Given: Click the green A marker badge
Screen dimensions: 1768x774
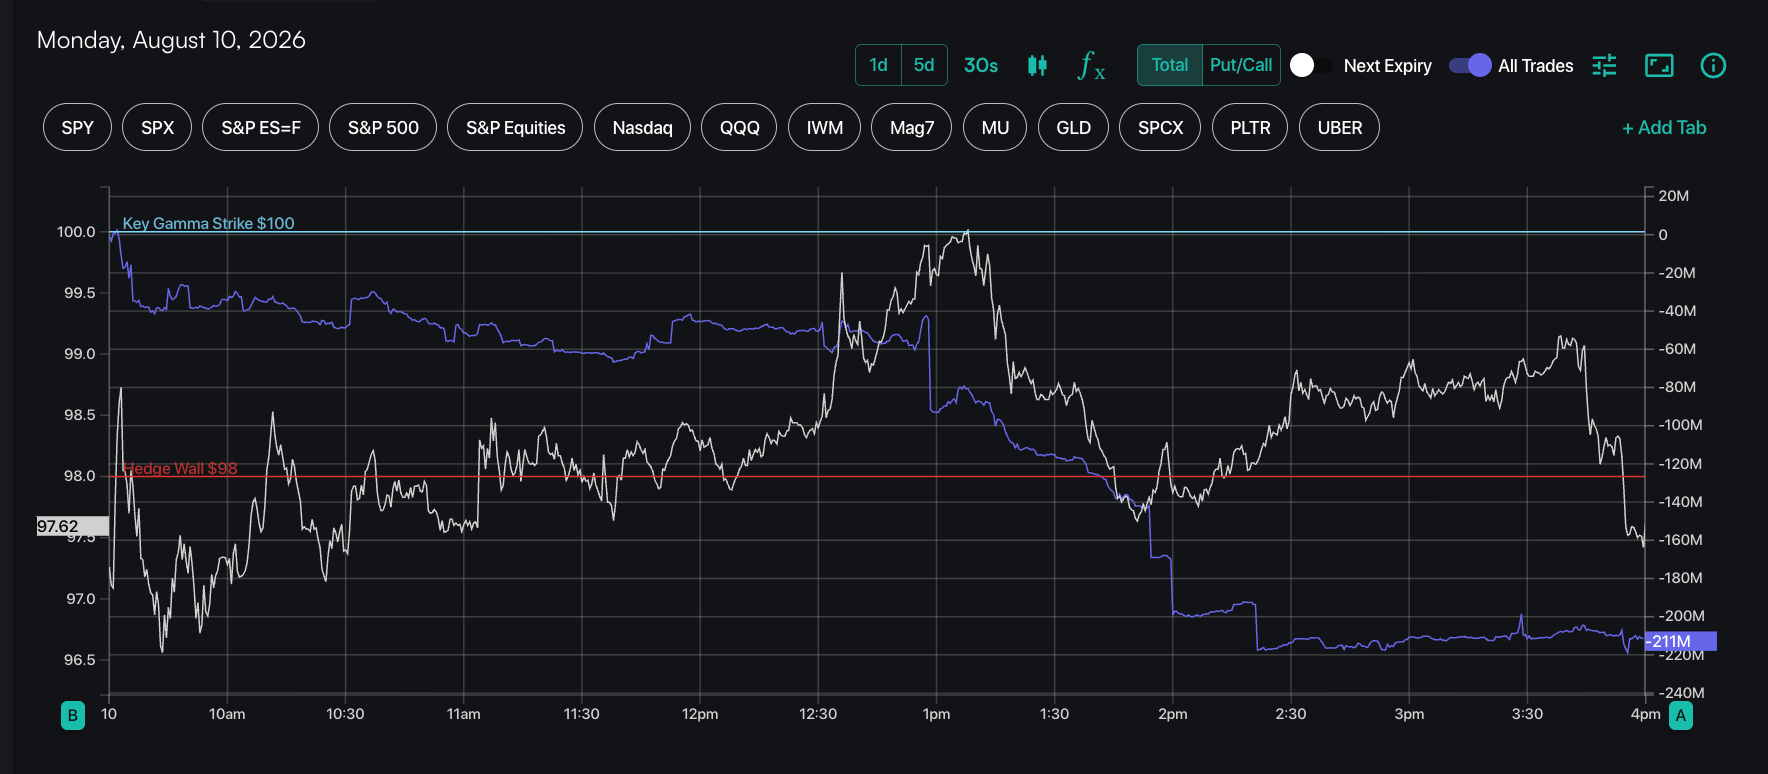Looking at the screenshot, I should pos(1681,715).
